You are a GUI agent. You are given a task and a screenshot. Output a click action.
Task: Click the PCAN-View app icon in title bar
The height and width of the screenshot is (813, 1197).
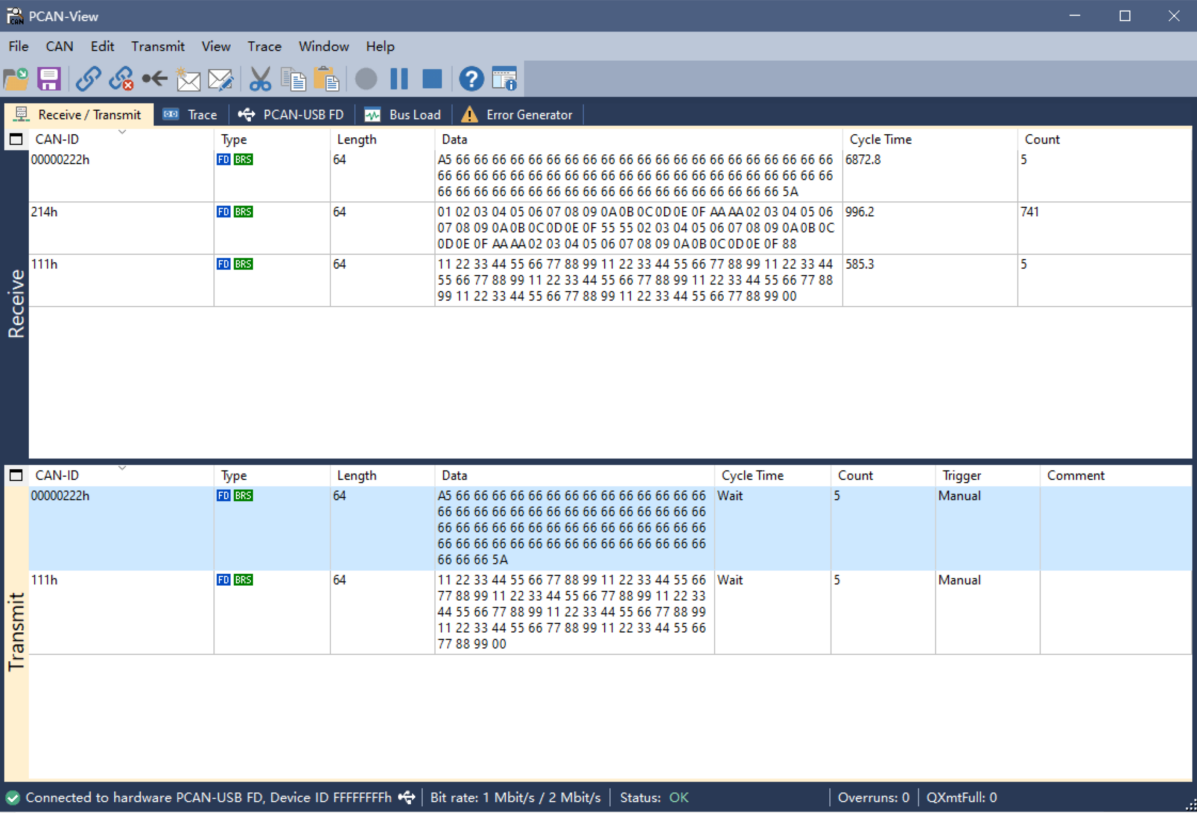[15, 15]
